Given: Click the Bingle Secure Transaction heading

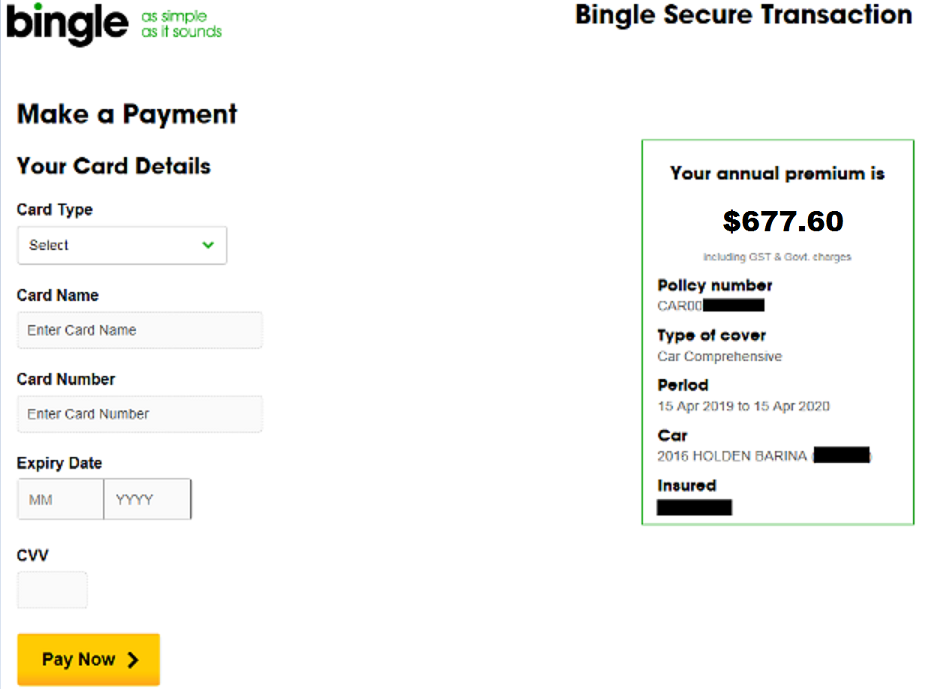Looking at the screenshot, I should [x=743, y=15].
